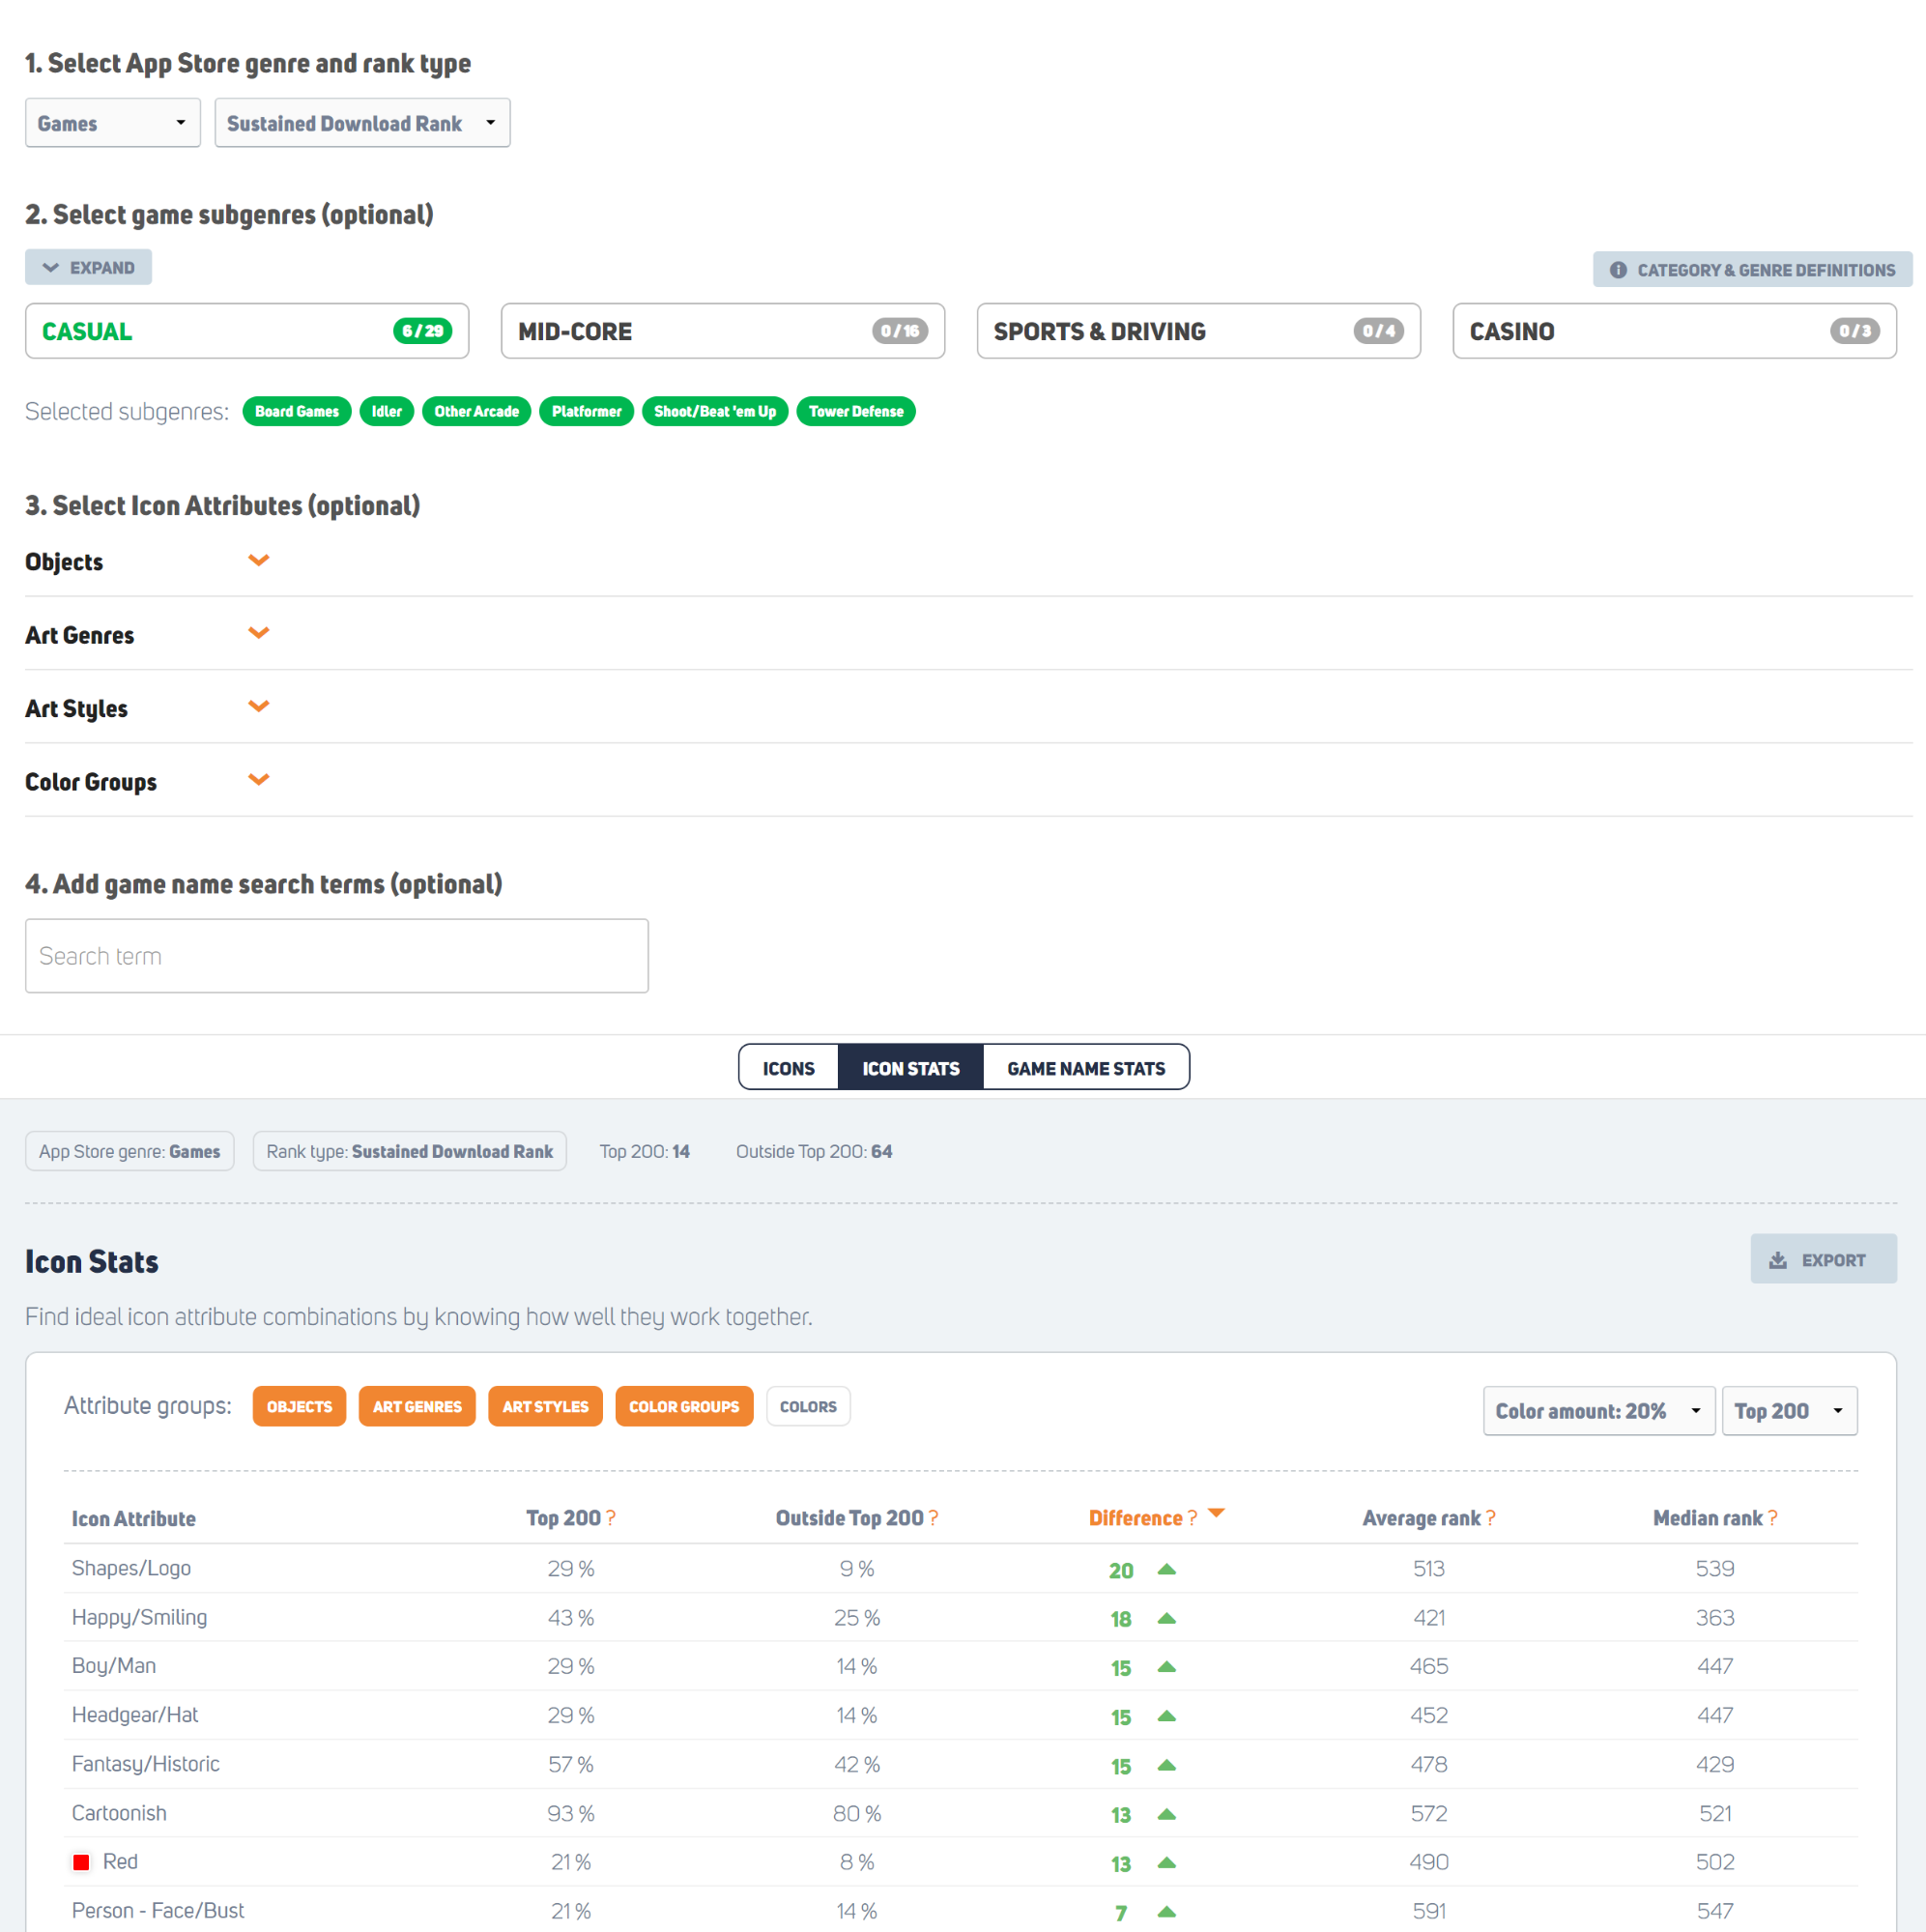Toggle the COLOR GROUPS attribute group filter
The height and width of the screenshot is (1932, 1926).
(684, 1406)
